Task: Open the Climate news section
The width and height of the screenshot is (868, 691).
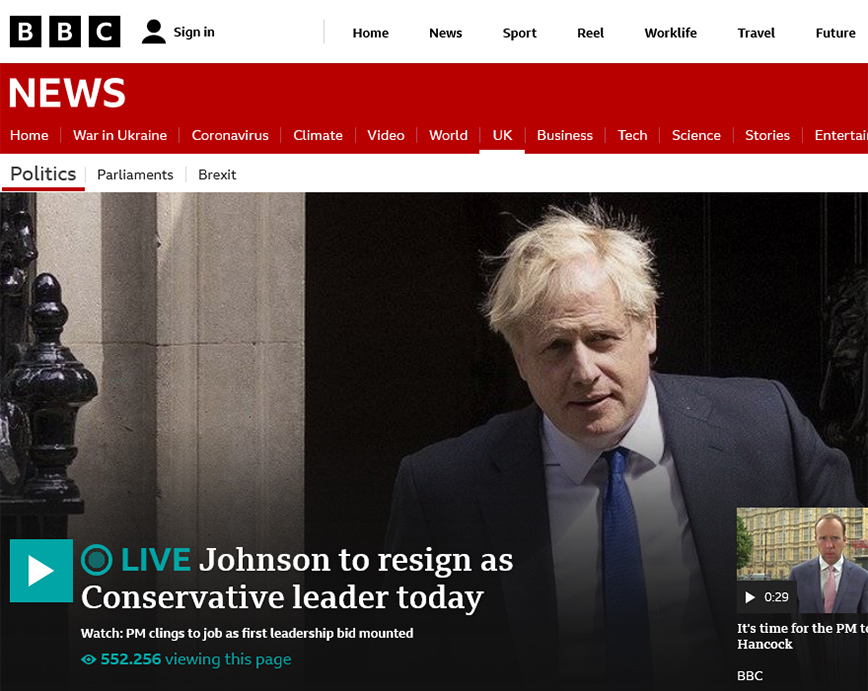Action: point(318,135)
